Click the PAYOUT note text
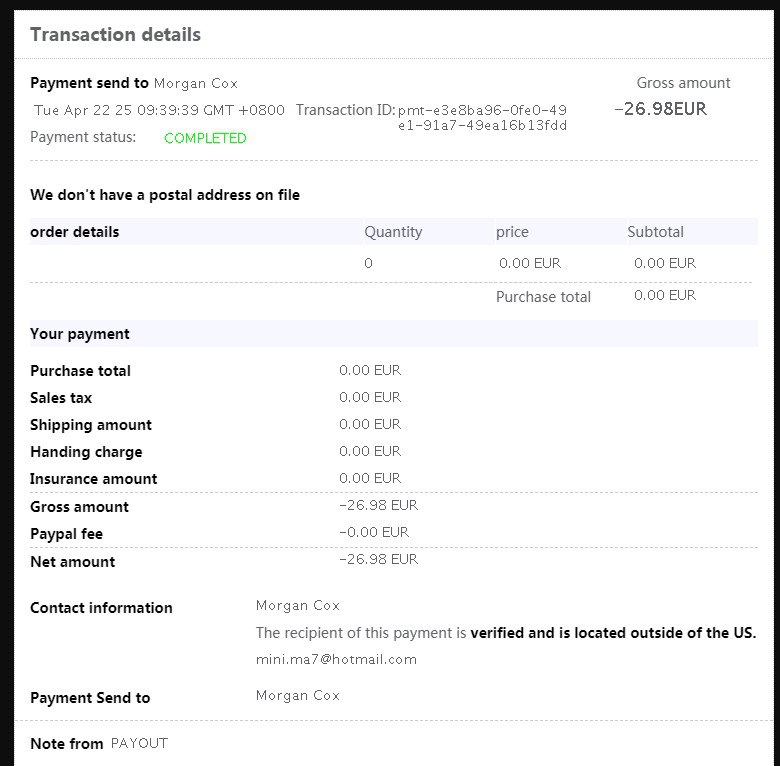The width and height of the screenshot is (780, 766). pos(139,743)
